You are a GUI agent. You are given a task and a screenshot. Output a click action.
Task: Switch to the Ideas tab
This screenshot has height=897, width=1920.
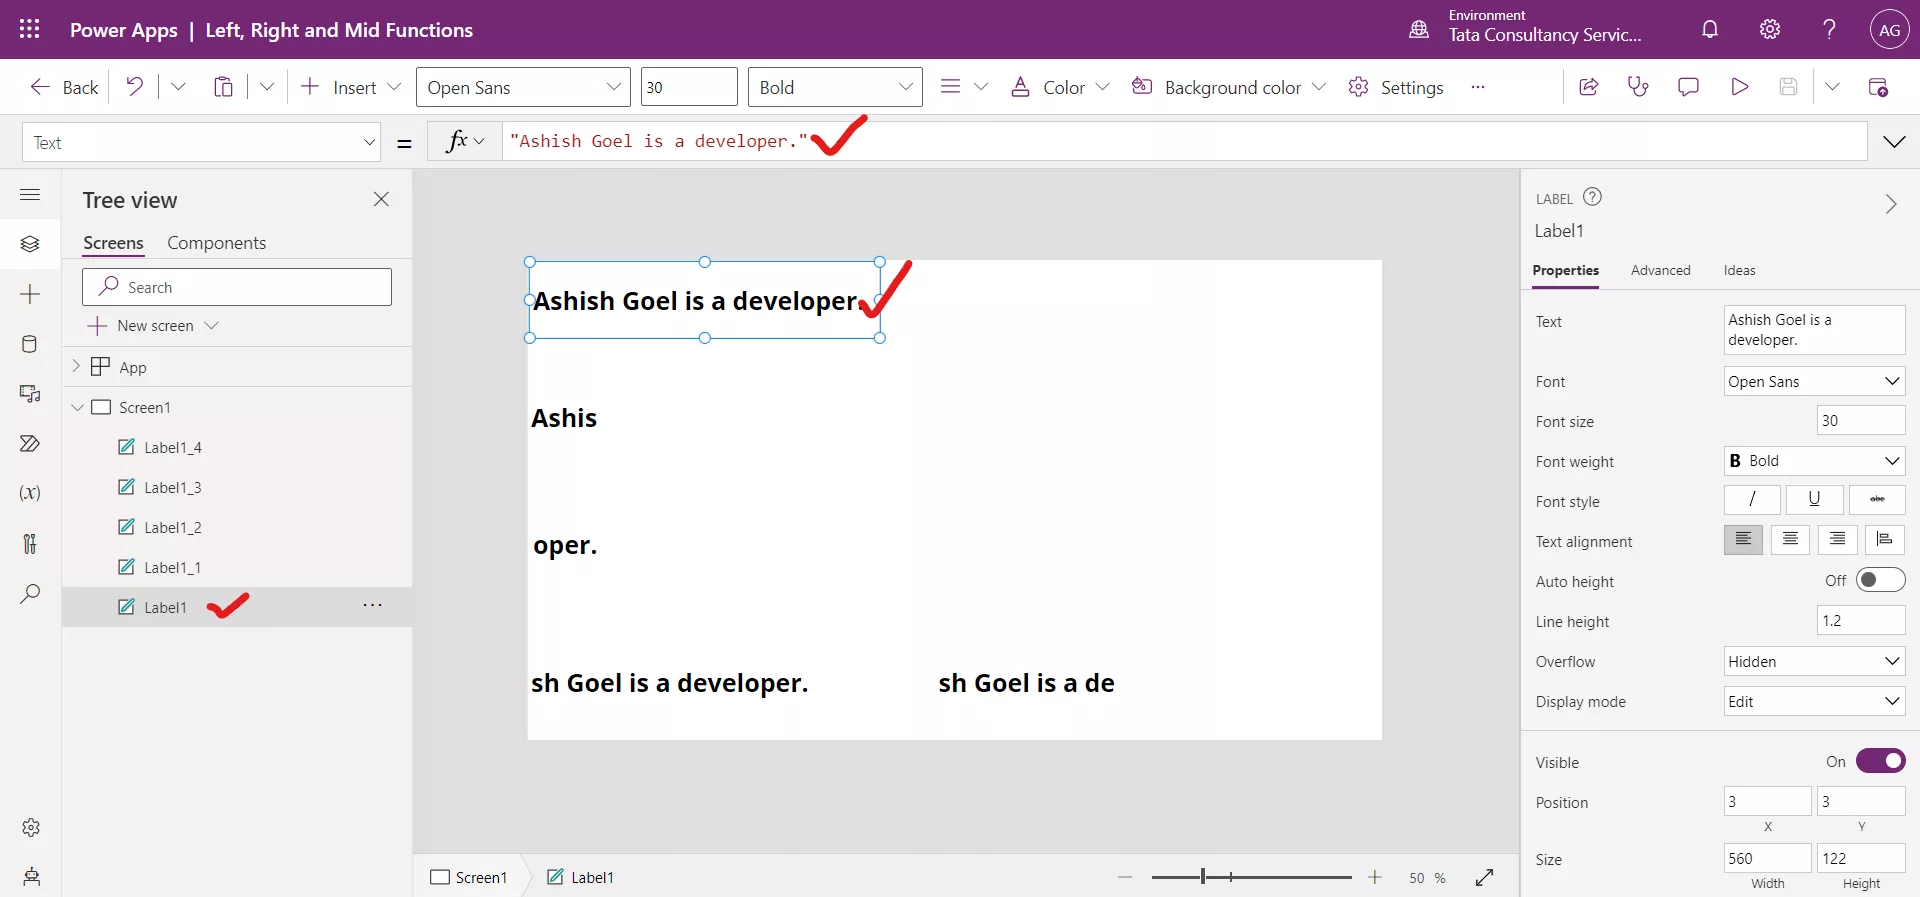point(1739,270)
